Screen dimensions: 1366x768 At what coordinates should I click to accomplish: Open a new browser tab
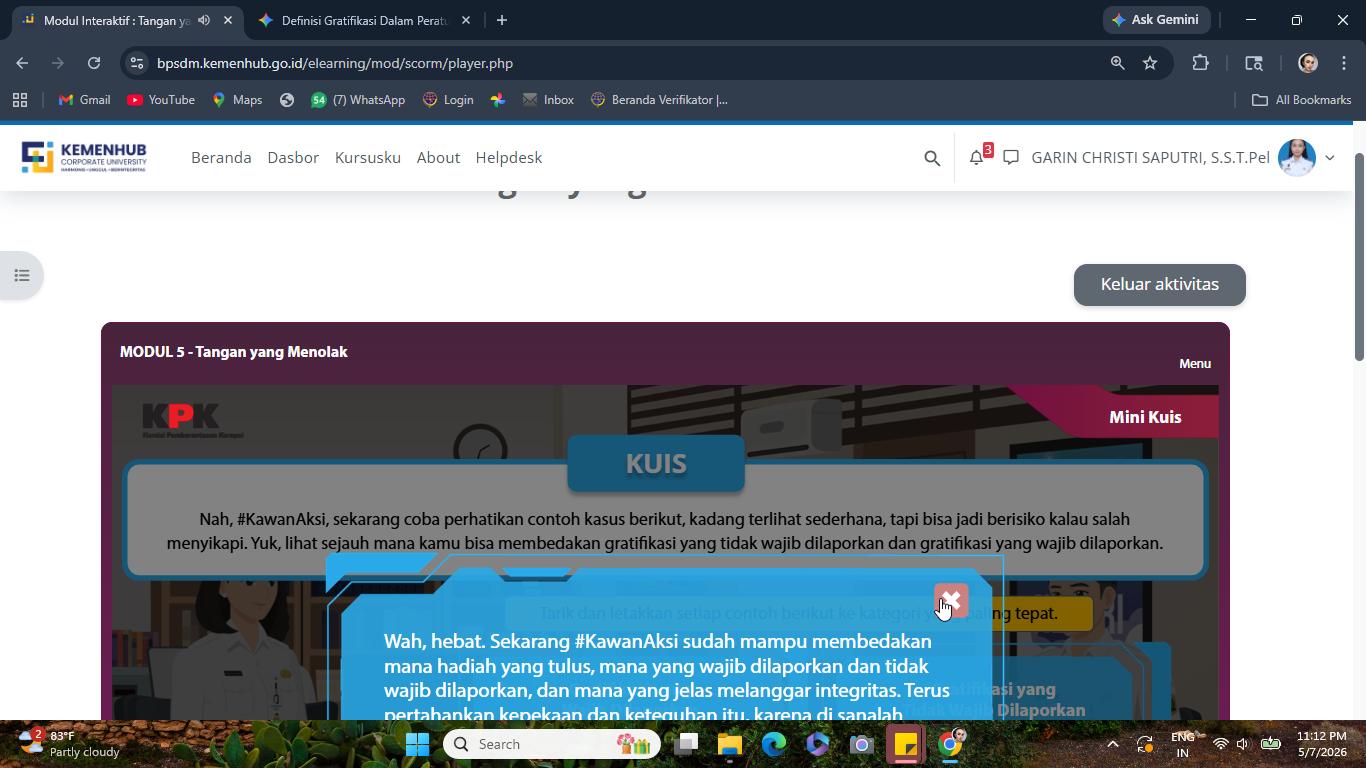point(502,20)
